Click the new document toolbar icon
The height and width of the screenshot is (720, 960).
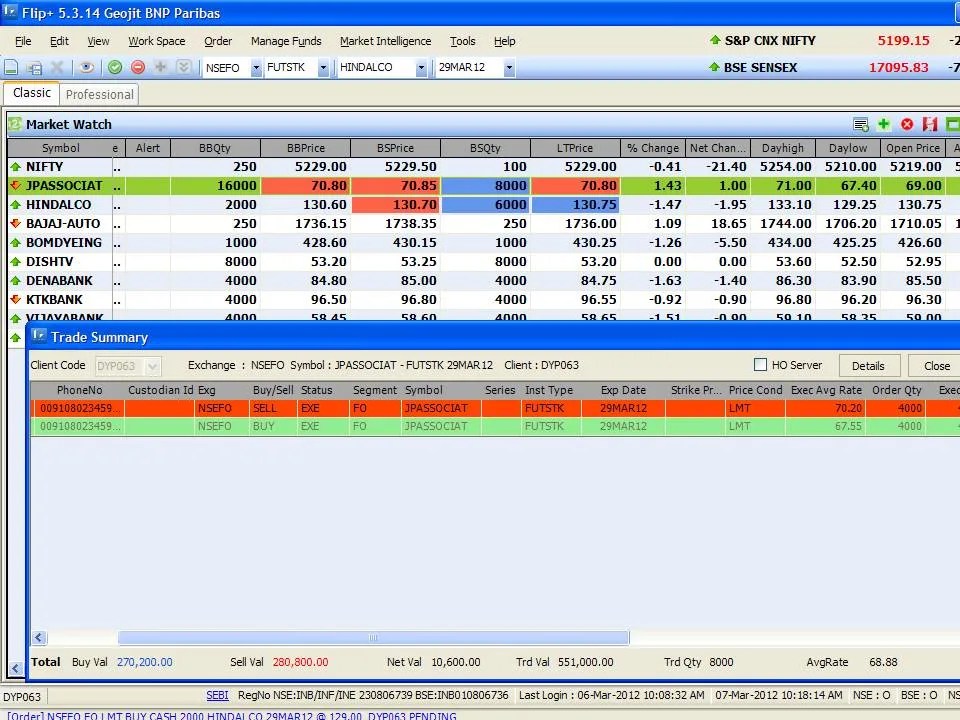click(x=11, y=67)
